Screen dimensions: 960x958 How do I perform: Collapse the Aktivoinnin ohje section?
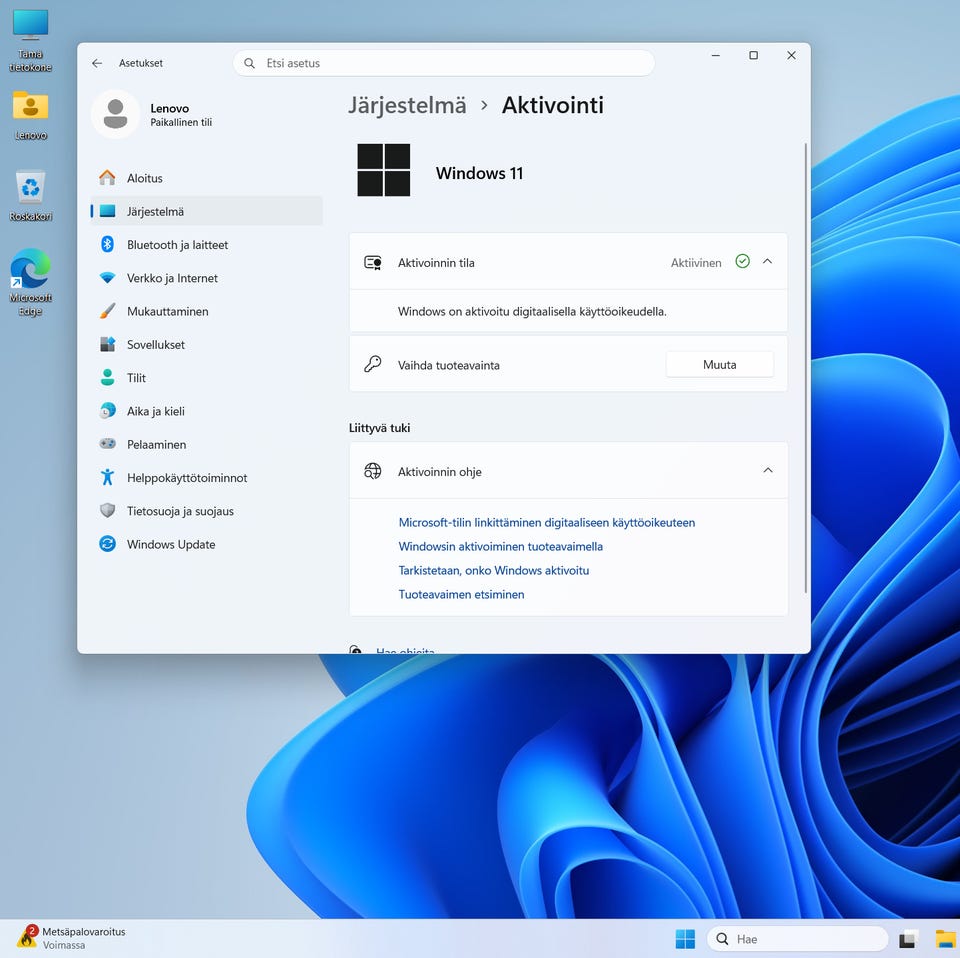click(768, 470)
